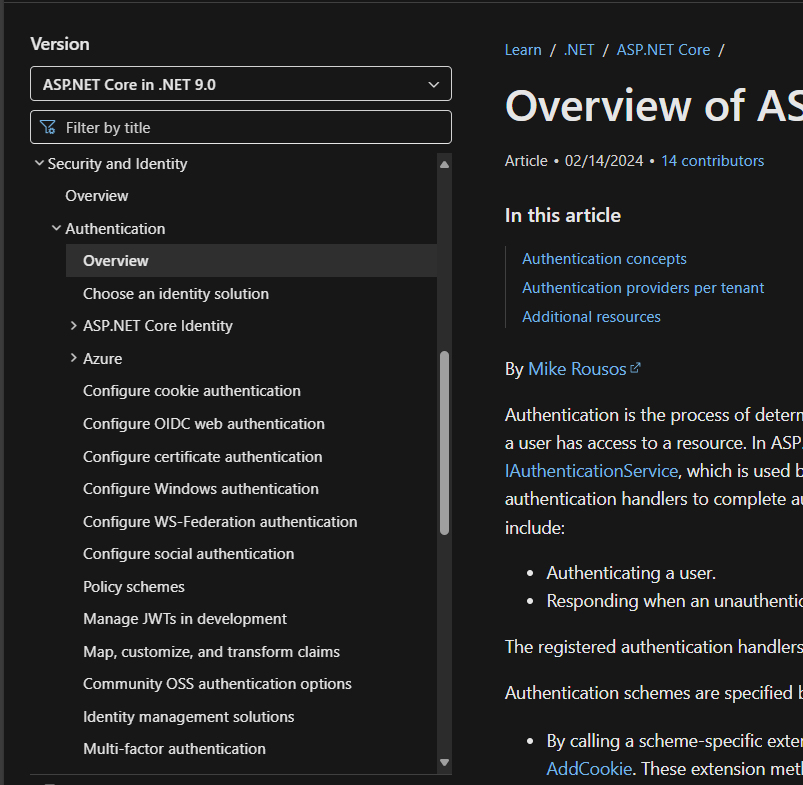
Task: Open Configure cookie authentication page
Action: pyautogui.click(x=192, y=391)
